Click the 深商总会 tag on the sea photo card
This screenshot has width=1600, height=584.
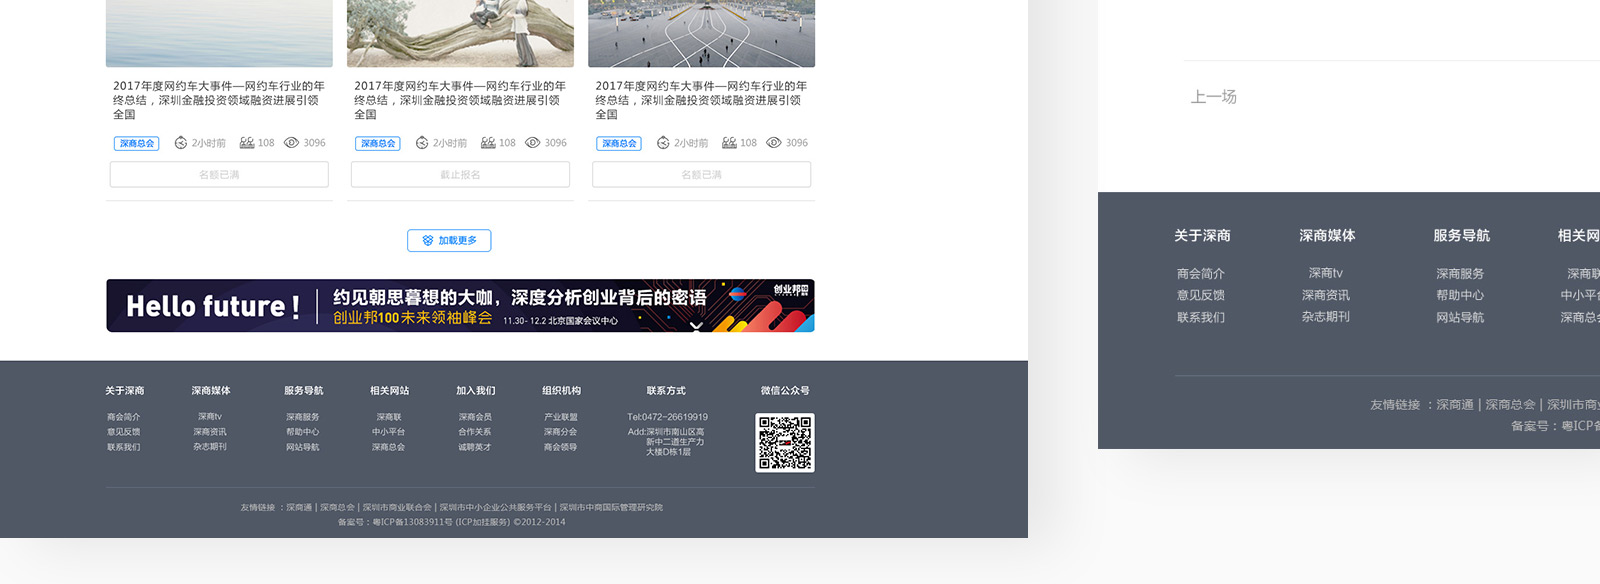click(x=137, y=143)
